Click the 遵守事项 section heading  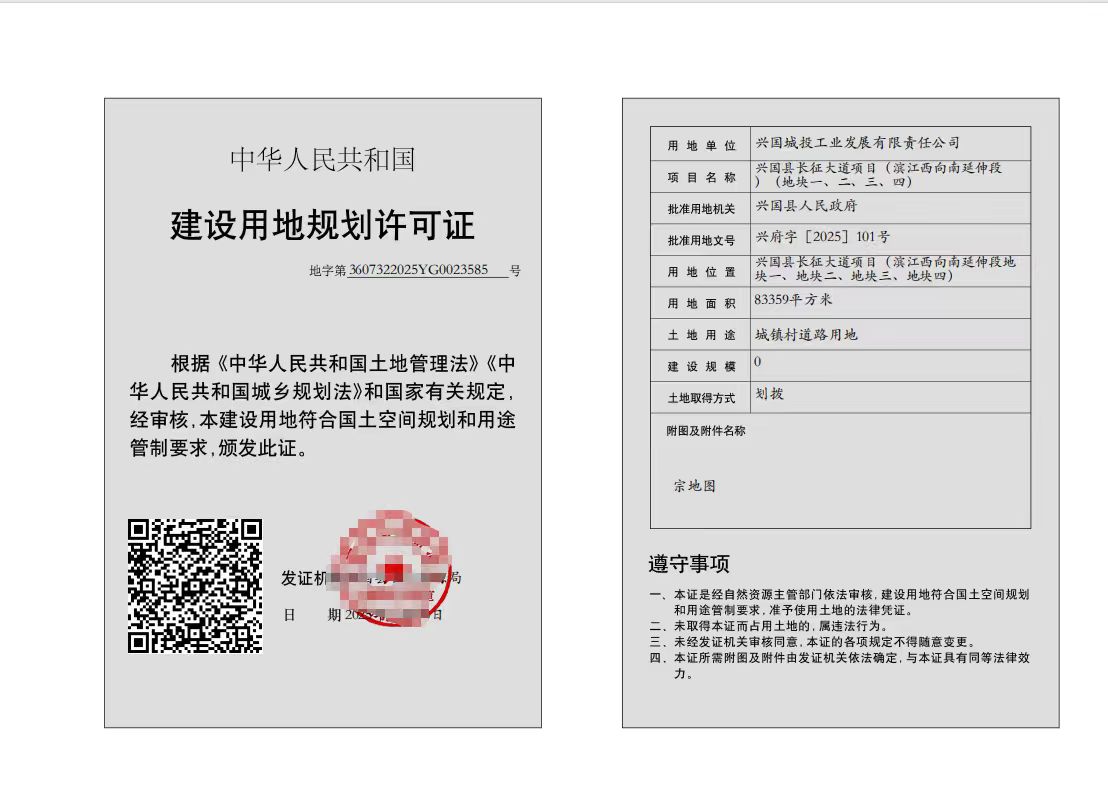coord(689,565)
